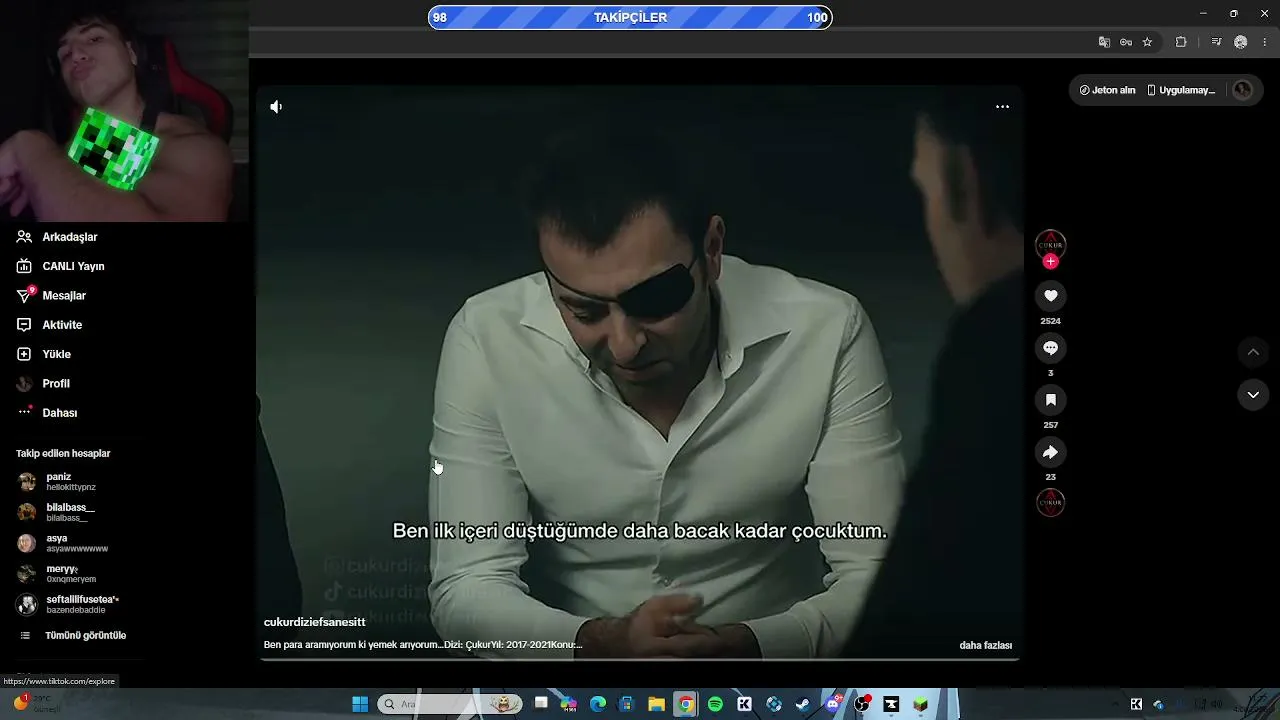Viewport: 1280px width, 720px height.
Task: Click the Uygulamayı get-app button
Action: point(1181,90)
